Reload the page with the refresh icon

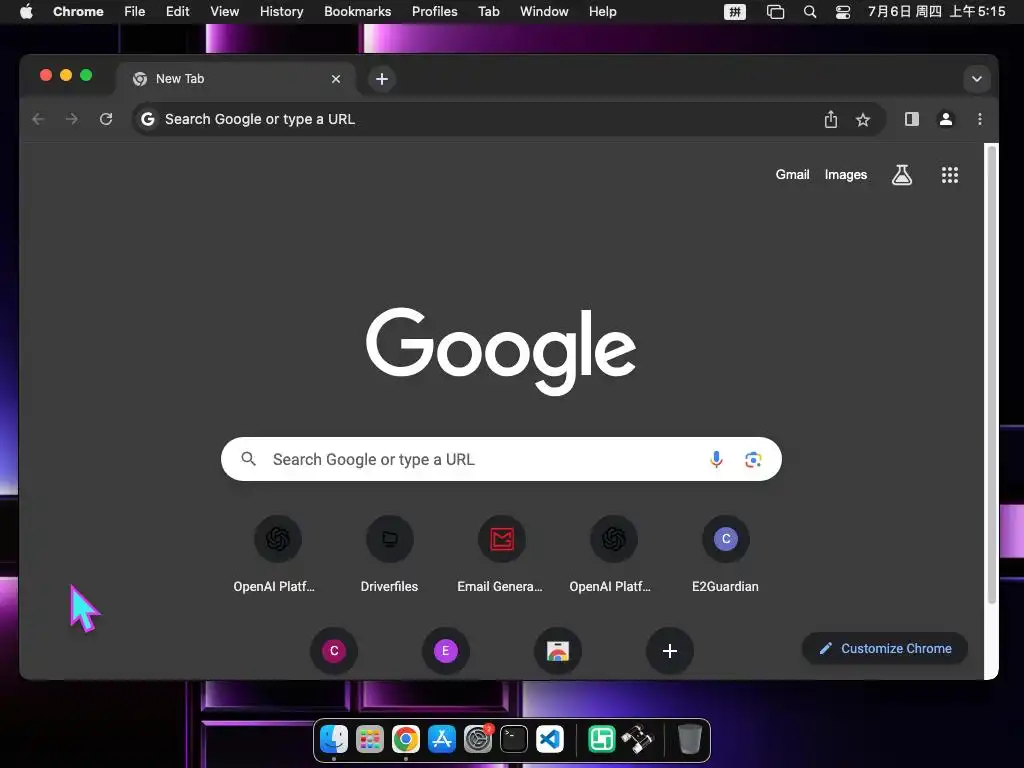coord(106,119)
